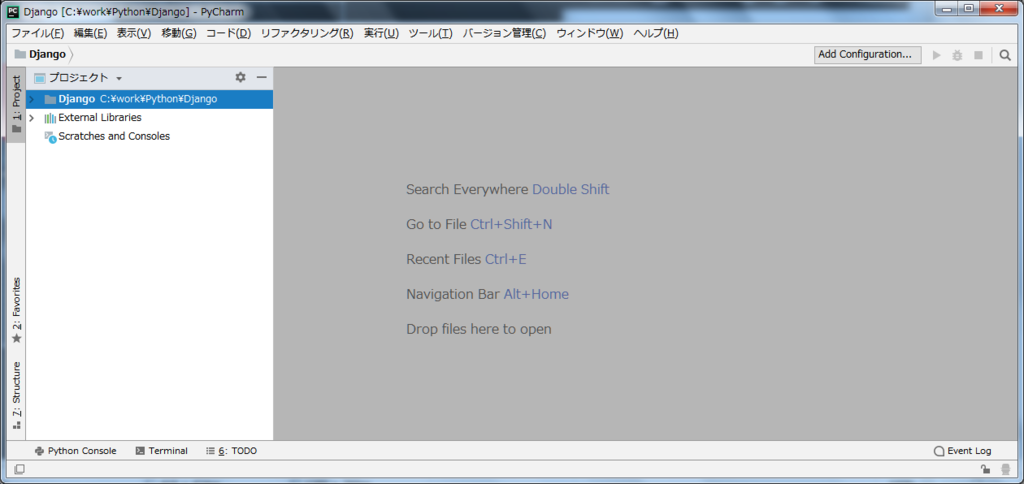The image size is (1024, 484).
Task: Open the 編集(E) menu
Action: pyautogui.click(x=90, y=33)
